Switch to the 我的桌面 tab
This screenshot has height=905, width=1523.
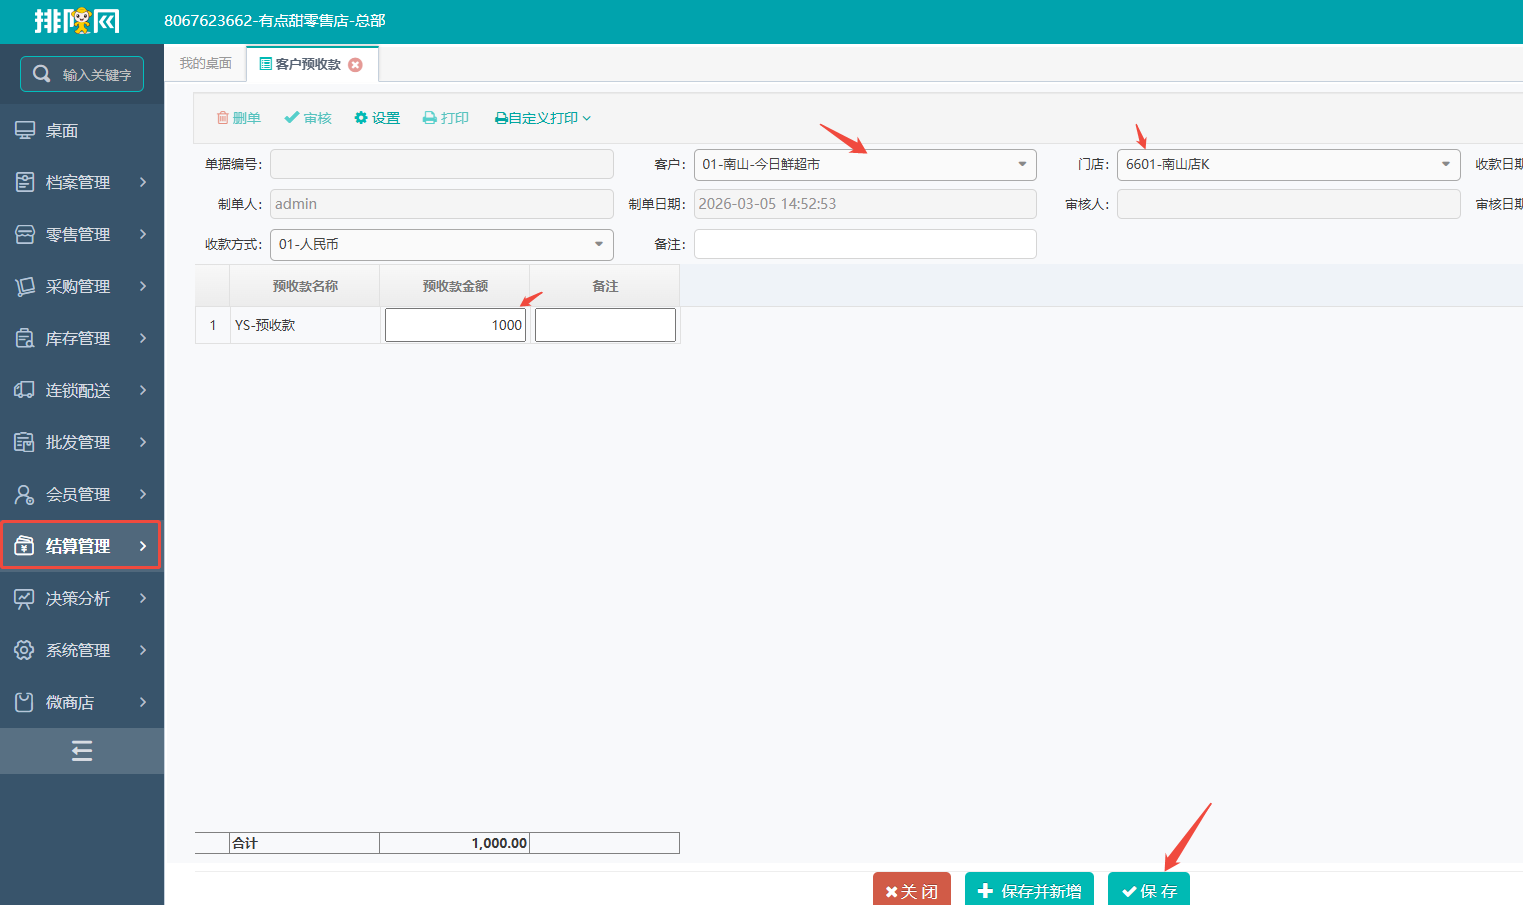pyautogui.click(x=206, y=63)
